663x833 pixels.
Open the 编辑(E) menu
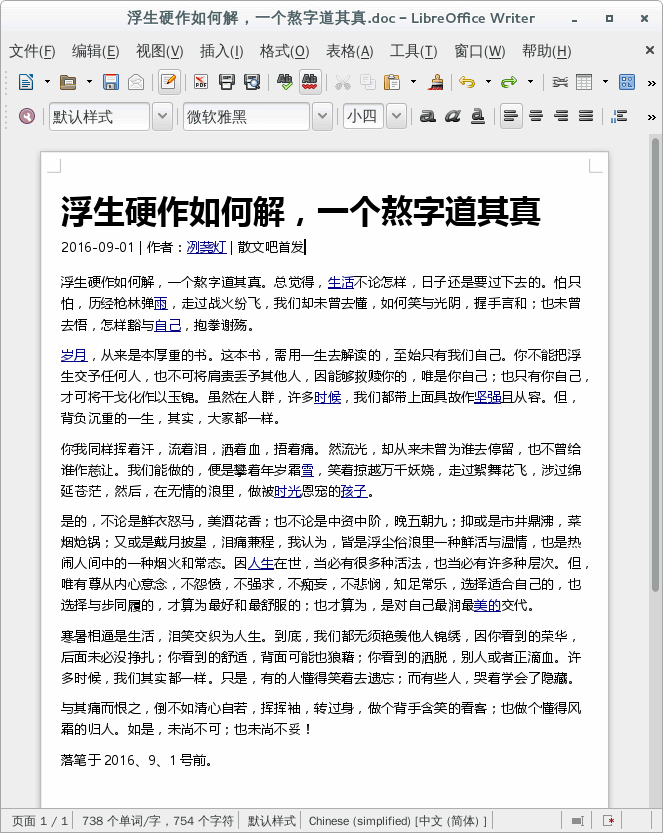(96, 52)
